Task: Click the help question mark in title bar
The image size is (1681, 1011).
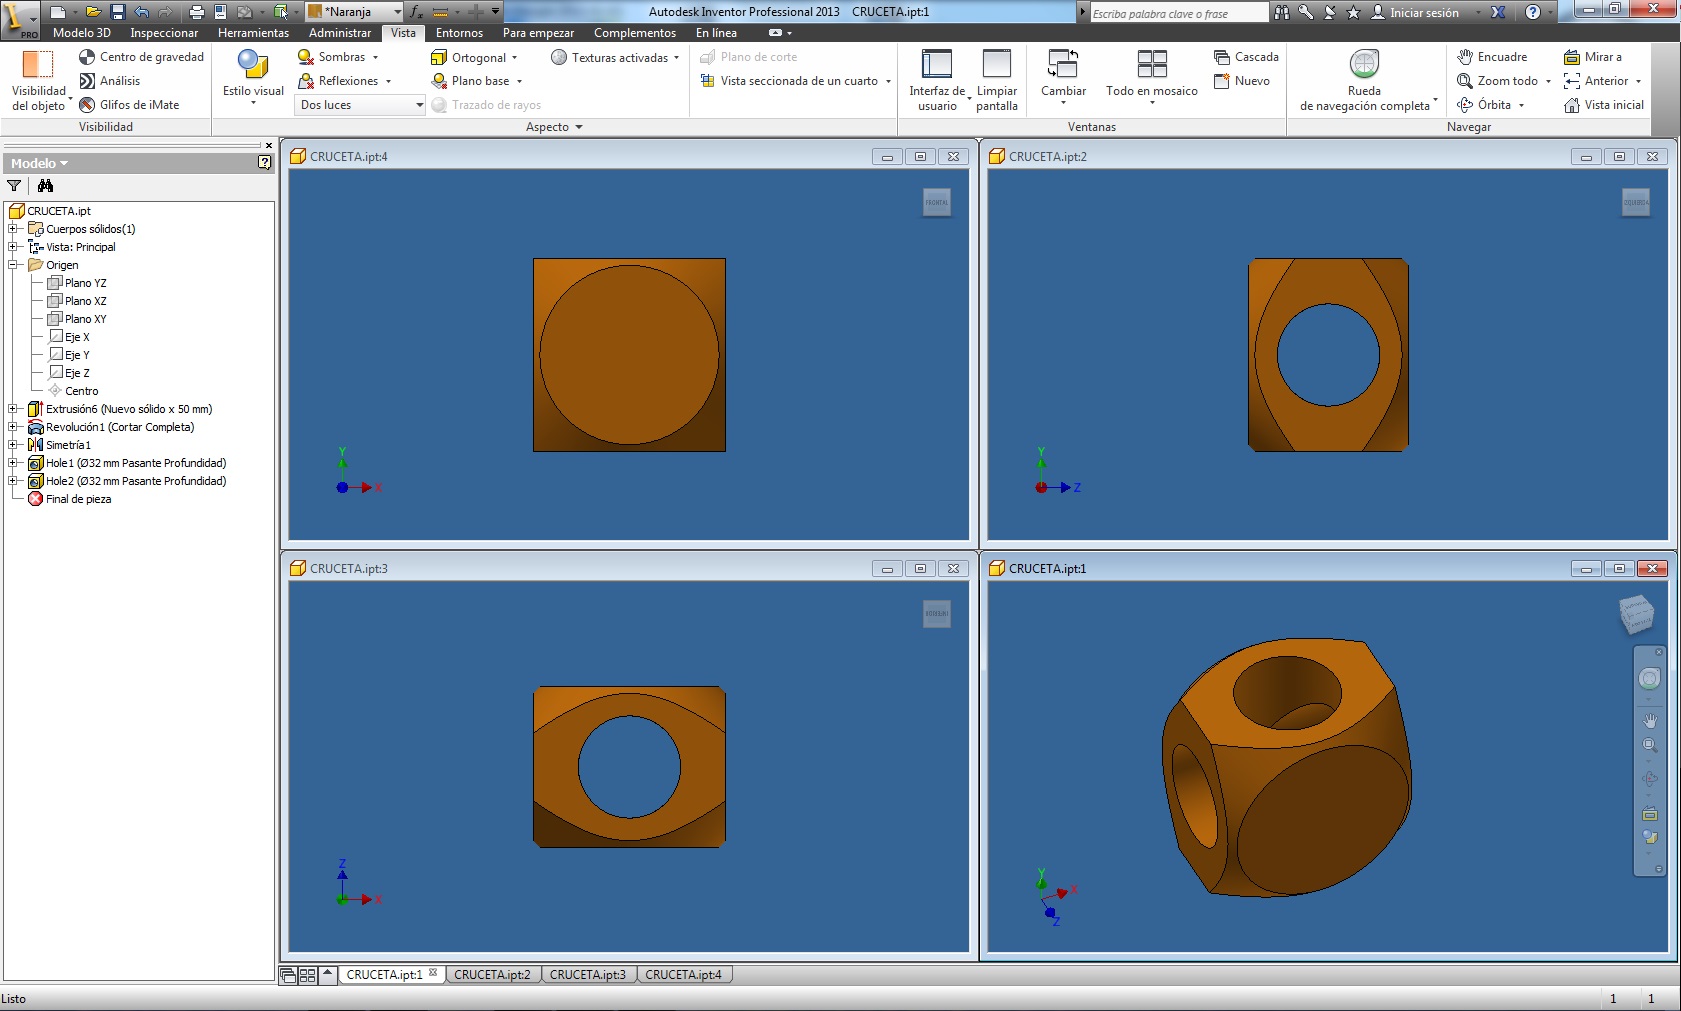Action: pos(1533,12)
